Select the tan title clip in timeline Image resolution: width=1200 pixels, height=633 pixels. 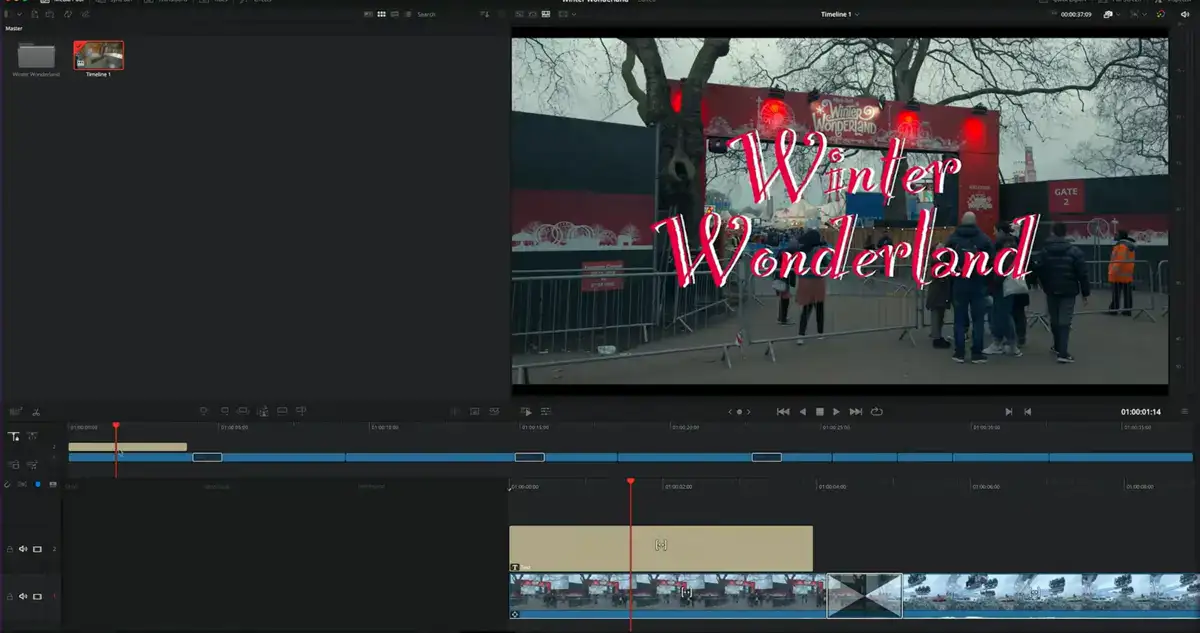pyautogui.click(x=661, y=548)
